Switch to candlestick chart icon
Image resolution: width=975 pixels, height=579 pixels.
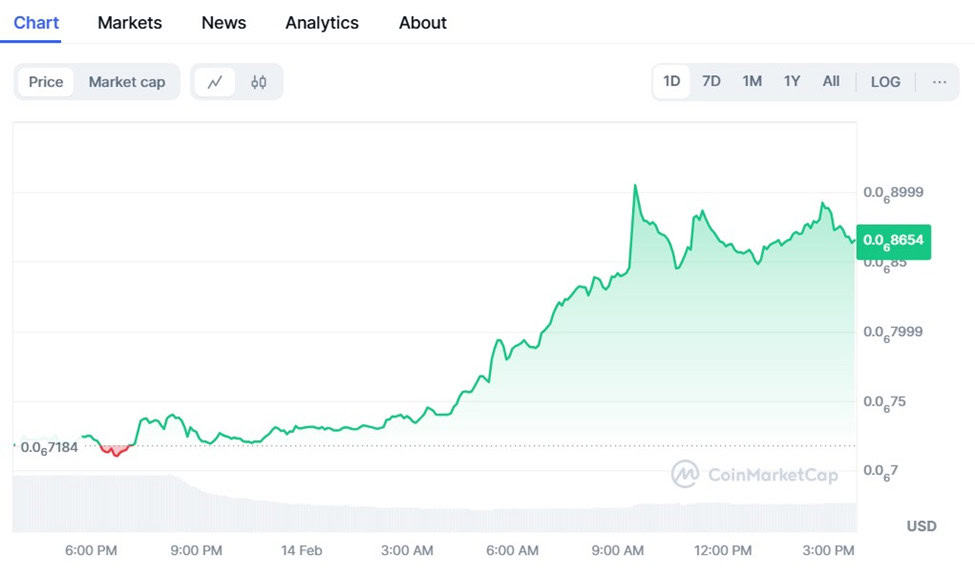click(x=259, y=82)
